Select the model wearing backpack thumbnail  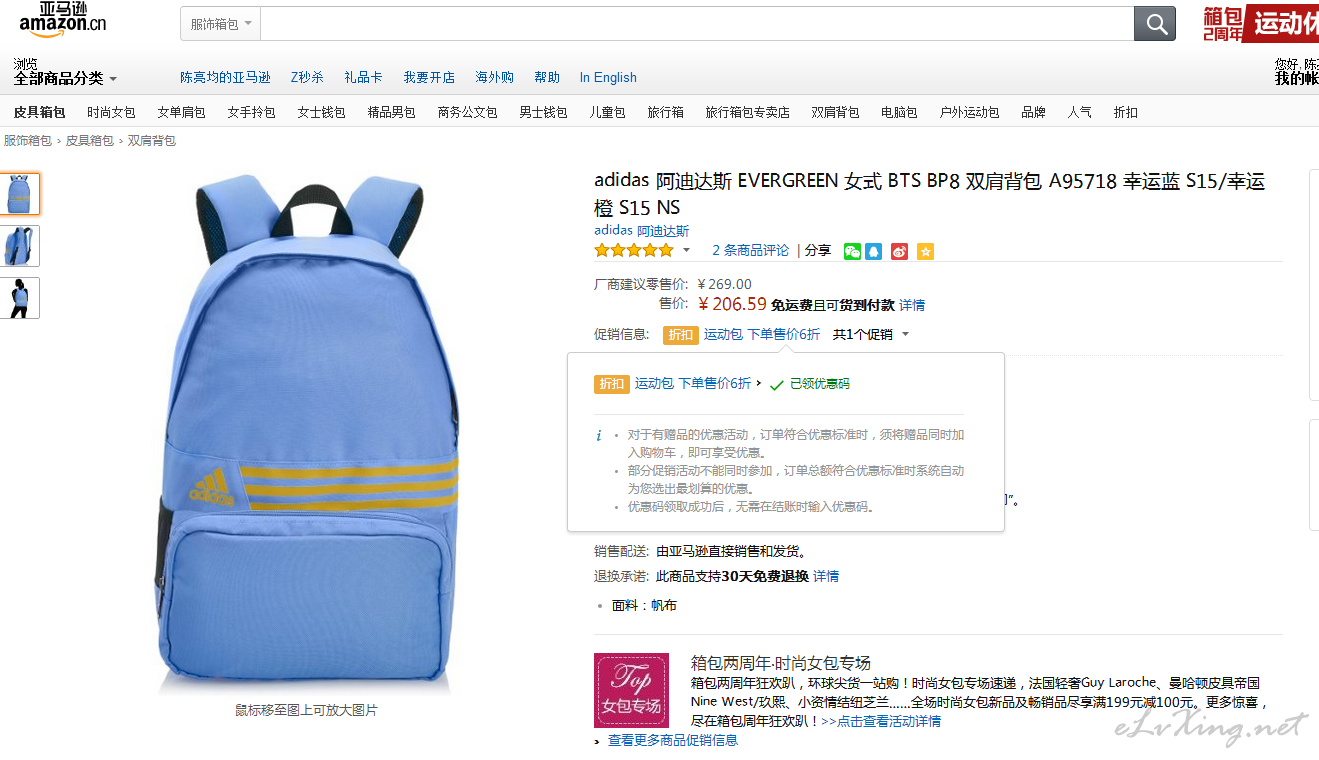(x=20, y=298)
